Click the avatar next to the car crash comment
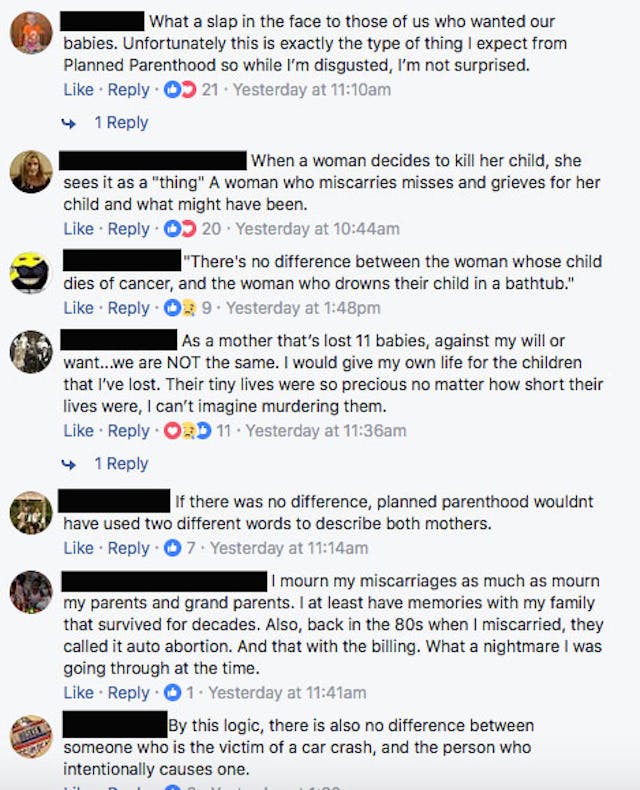Image resolution: width=640 pixels, height=790 pixels. 31,736
